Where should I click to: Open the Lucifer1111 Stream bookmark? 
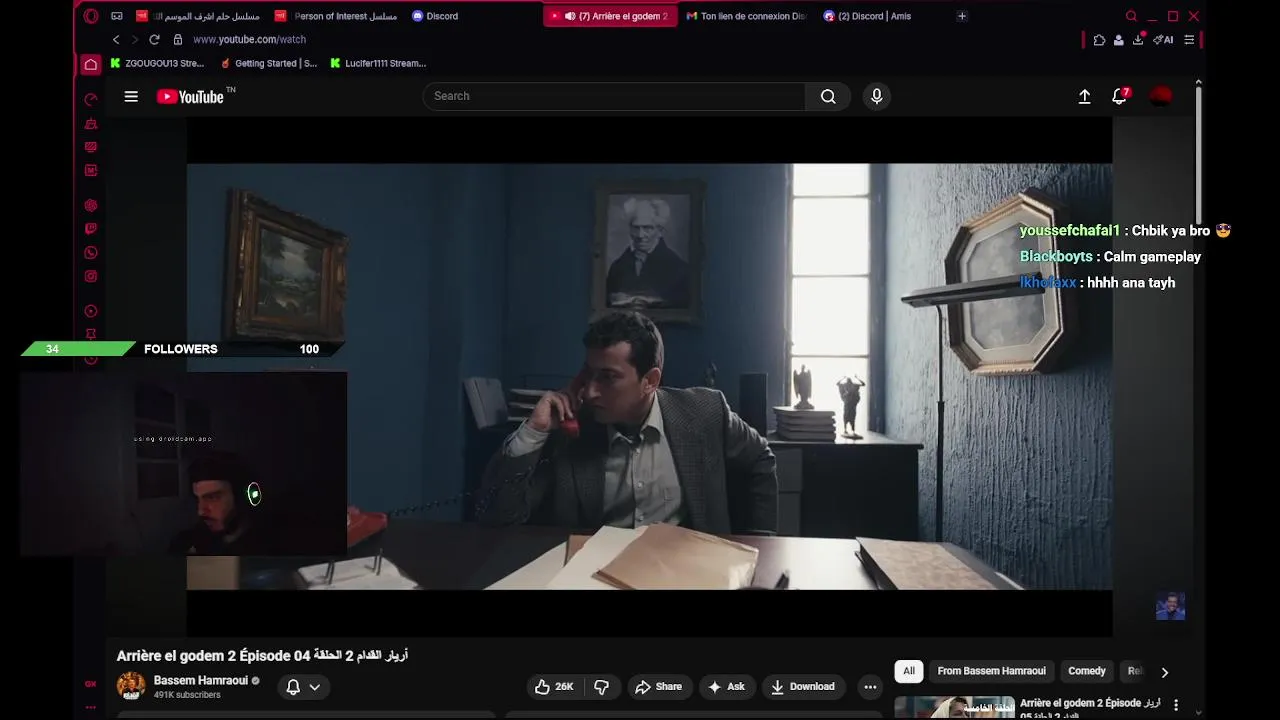pyautogui.click(x=377, y=63)
